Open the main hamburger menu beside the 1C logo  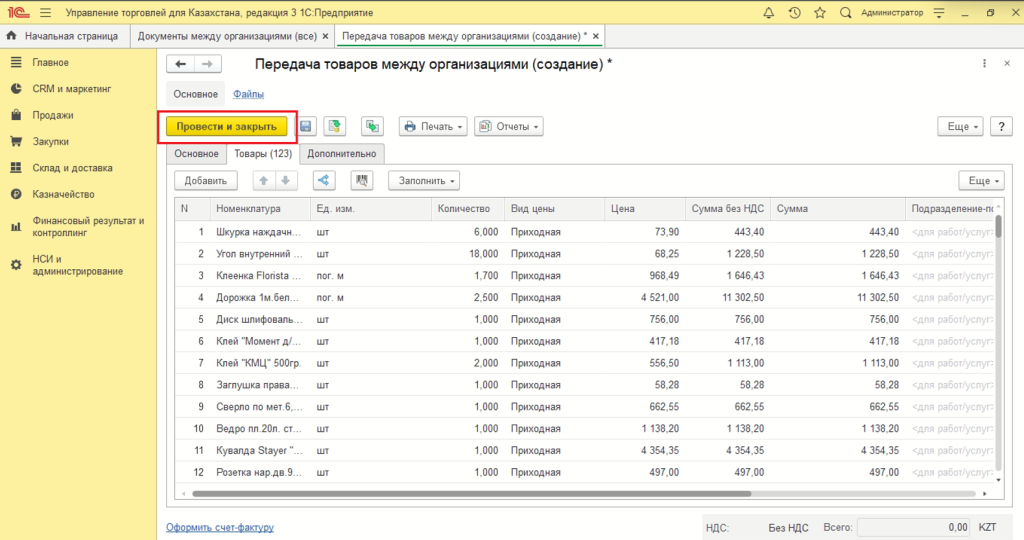[x=45, y=12]
